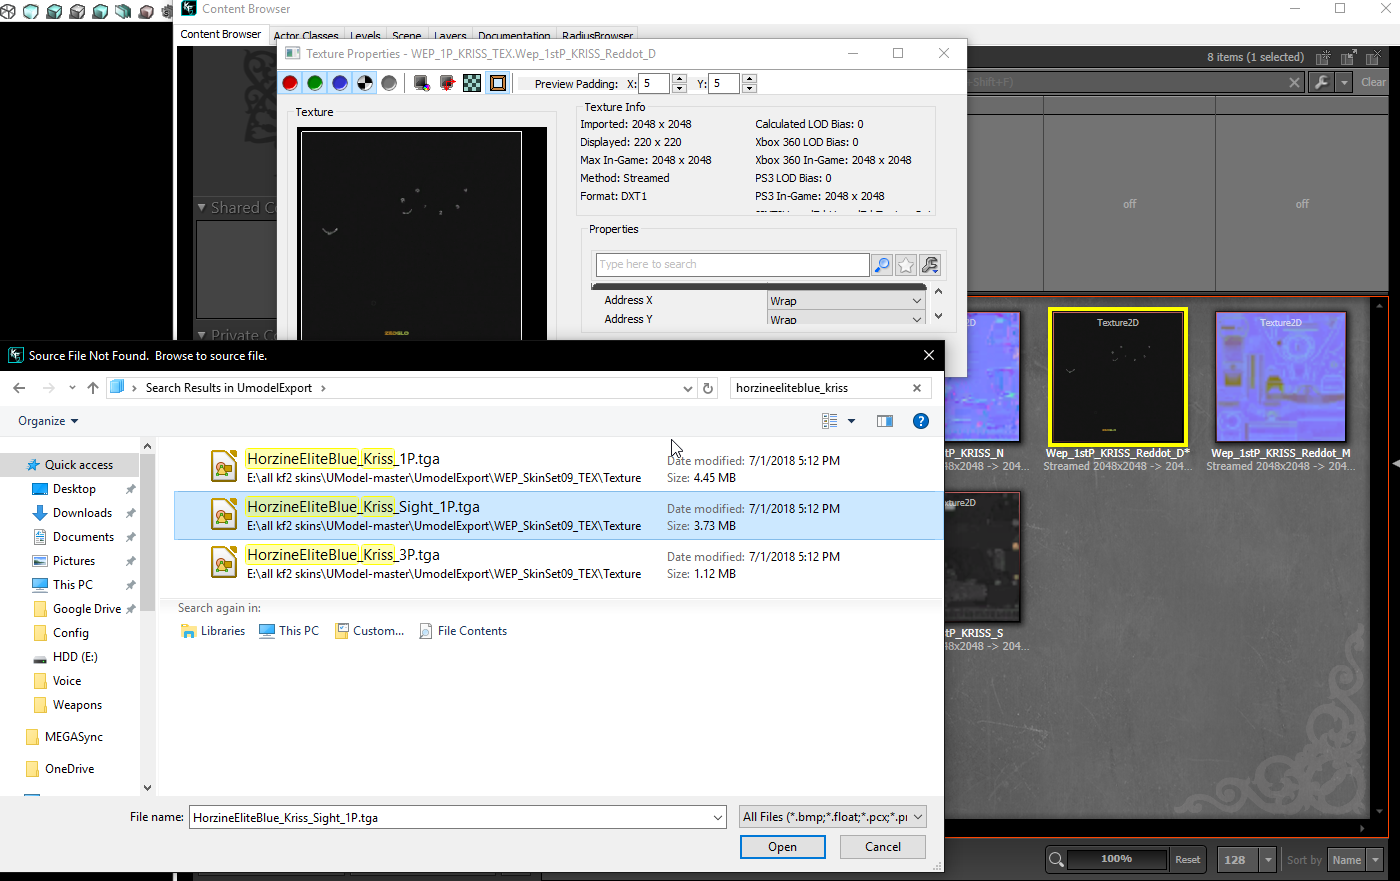This screenshot has height=881, width=1400.
Task: Click the reimport texture icon with red arrow
Action: click(447, 83)
